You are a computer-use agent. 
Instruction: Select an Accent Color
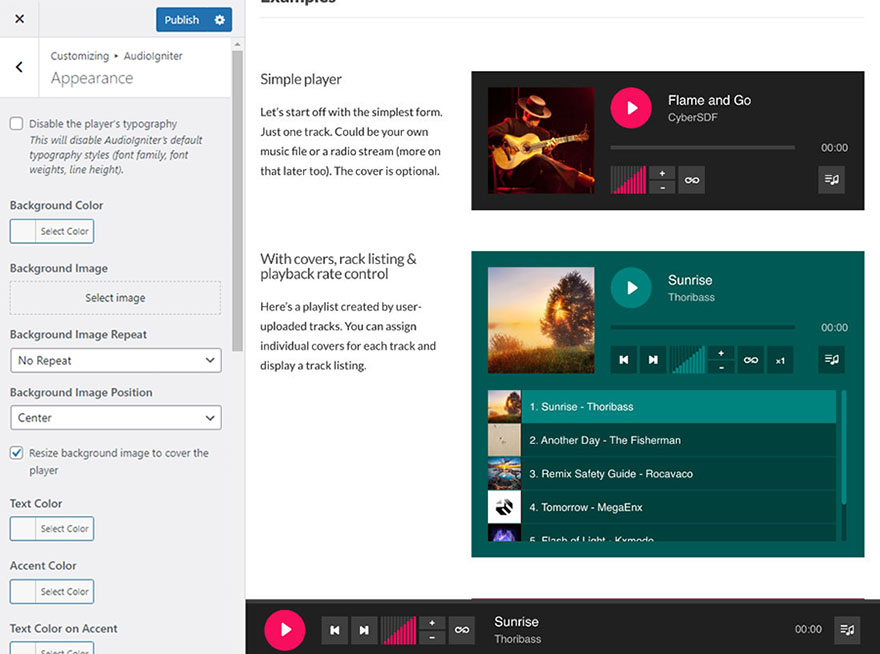click(x=52, y=592)
